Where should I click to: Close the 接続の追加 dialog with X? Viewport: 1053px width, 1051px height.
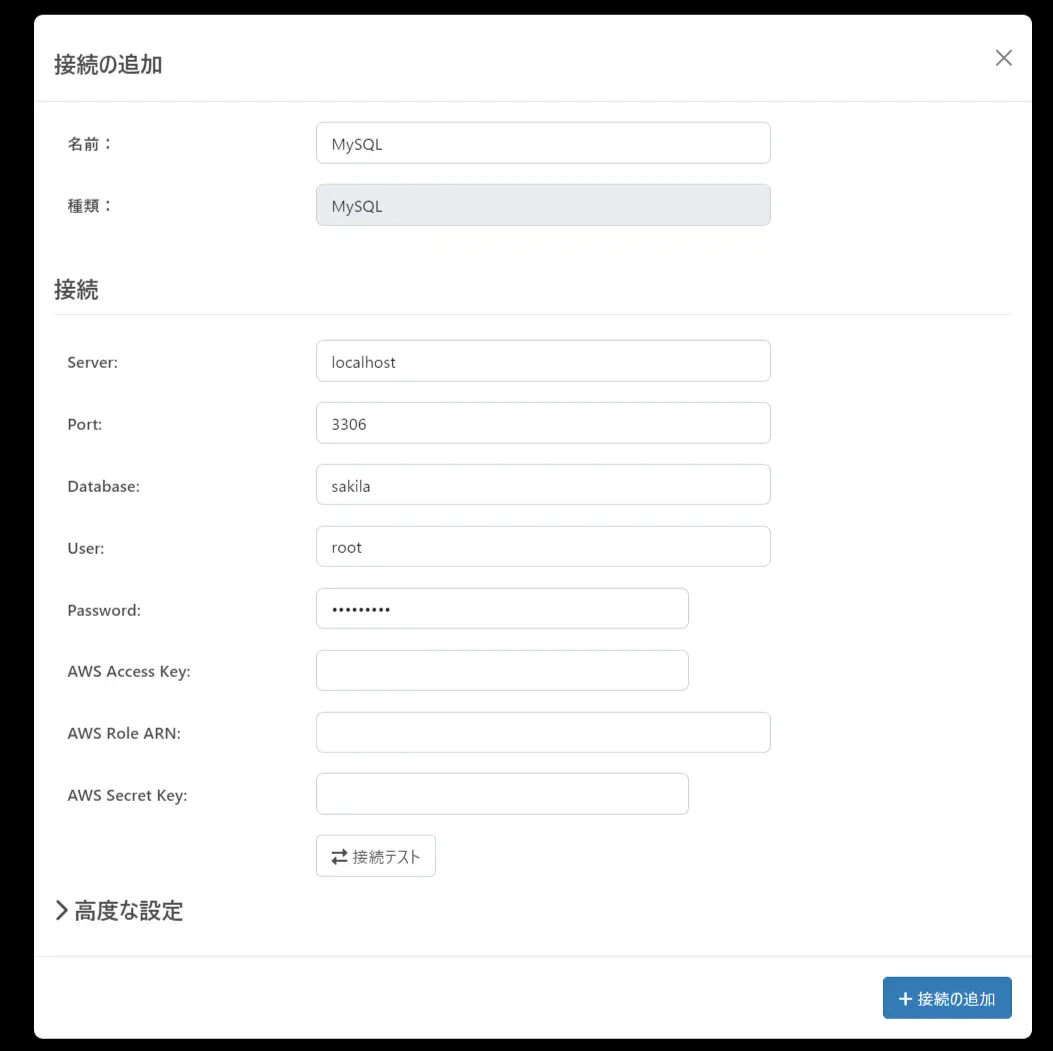(x=1003, y=58)
